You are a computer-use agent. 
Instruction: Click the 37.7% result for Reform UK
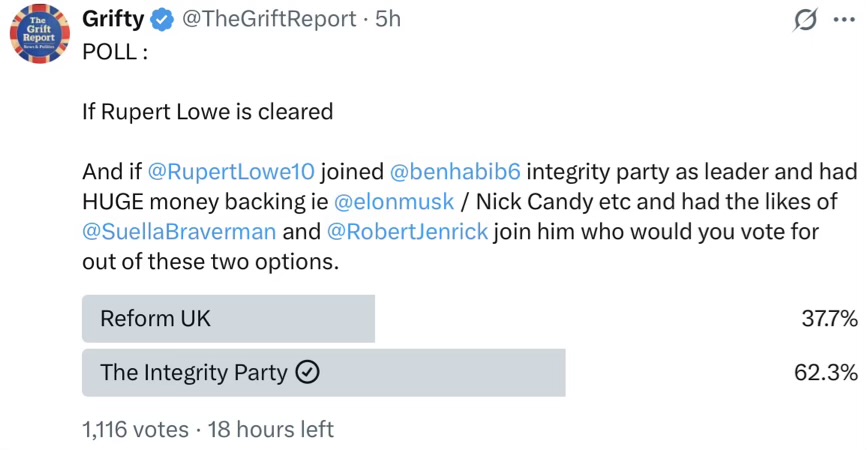click(x=829, y=318)
